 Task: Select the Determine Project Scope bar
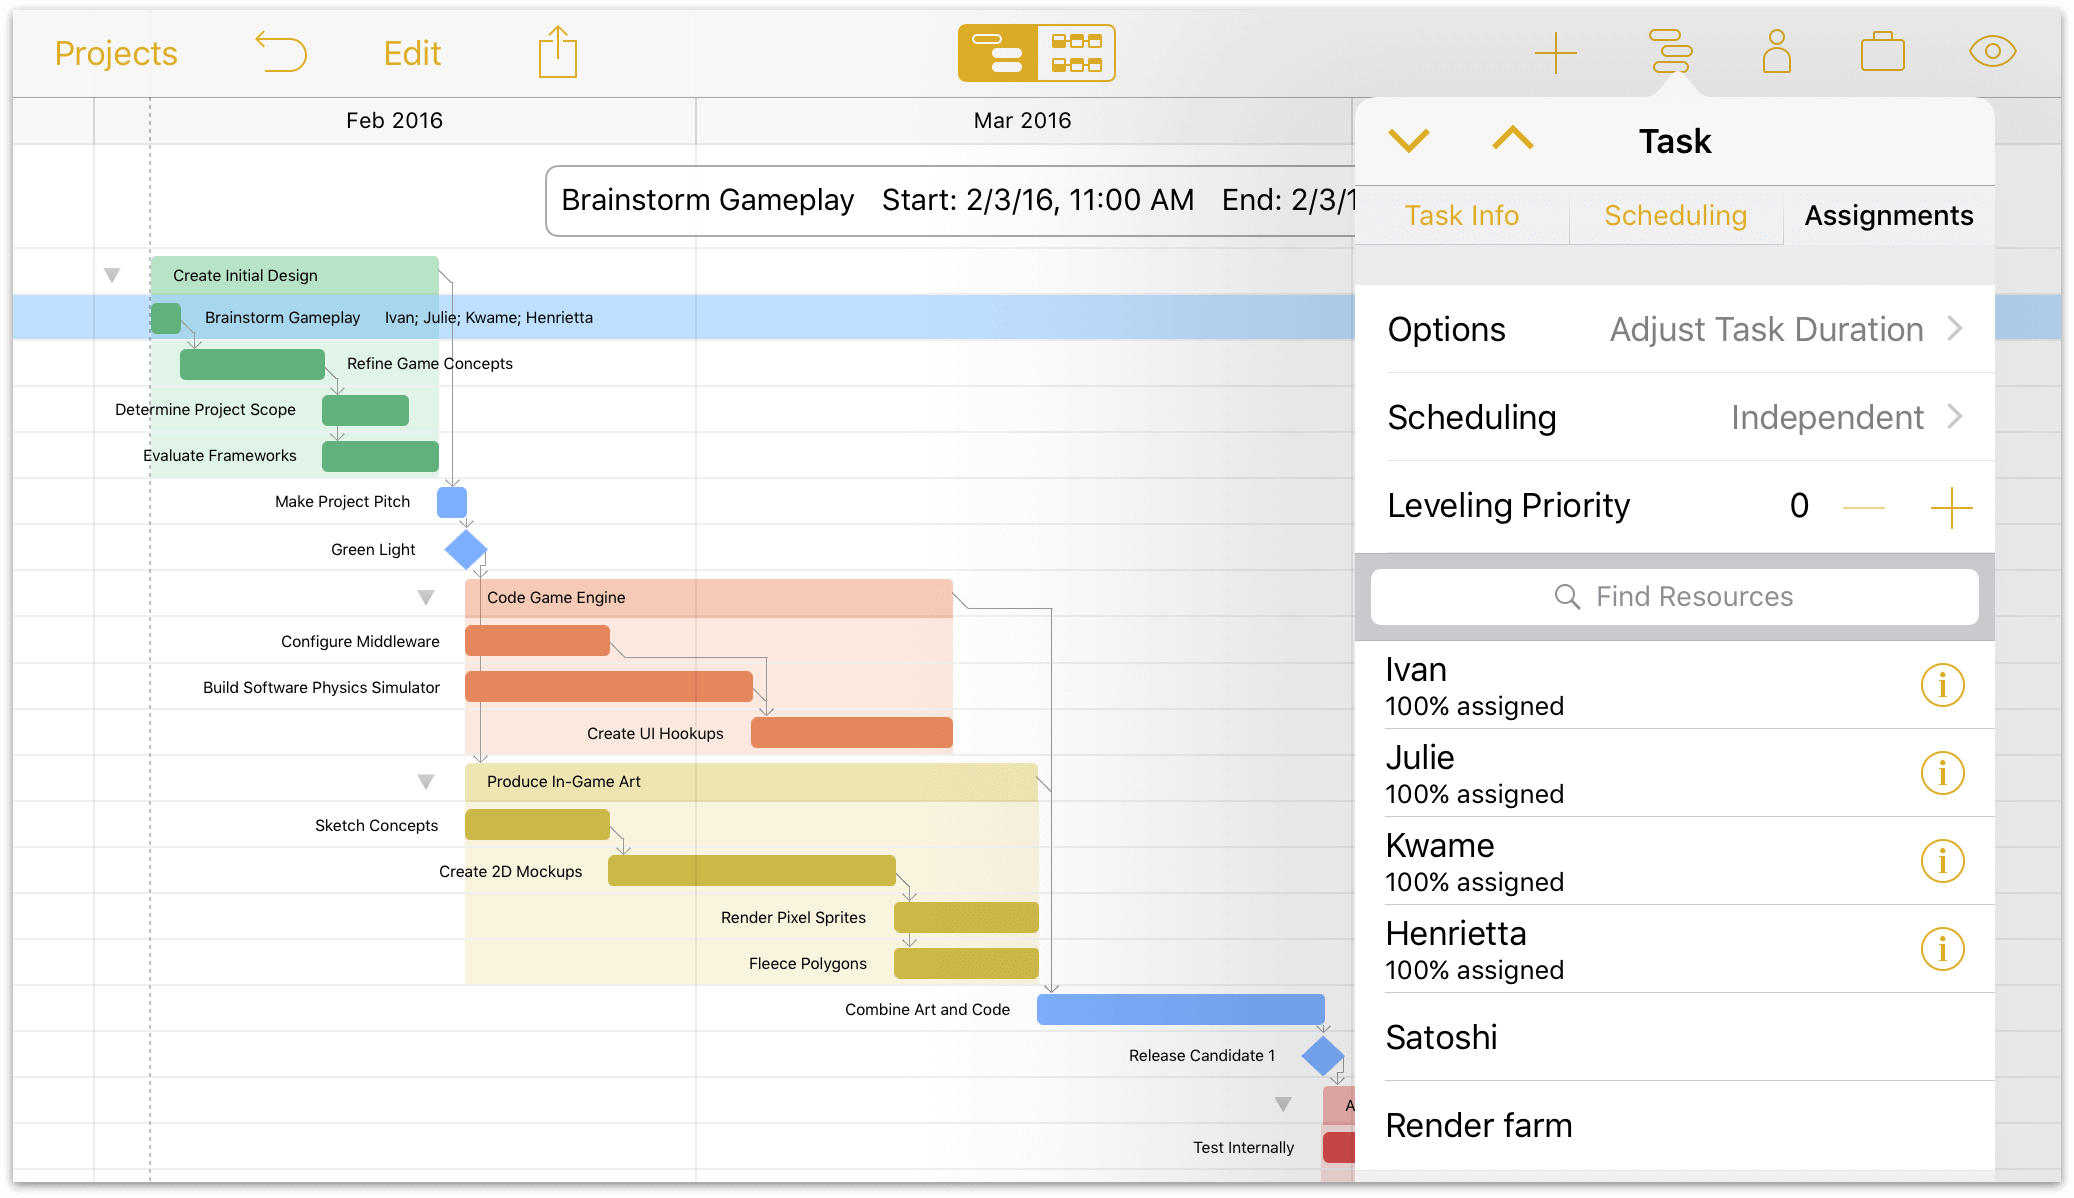pyautogui.click(x=365, y=410)
